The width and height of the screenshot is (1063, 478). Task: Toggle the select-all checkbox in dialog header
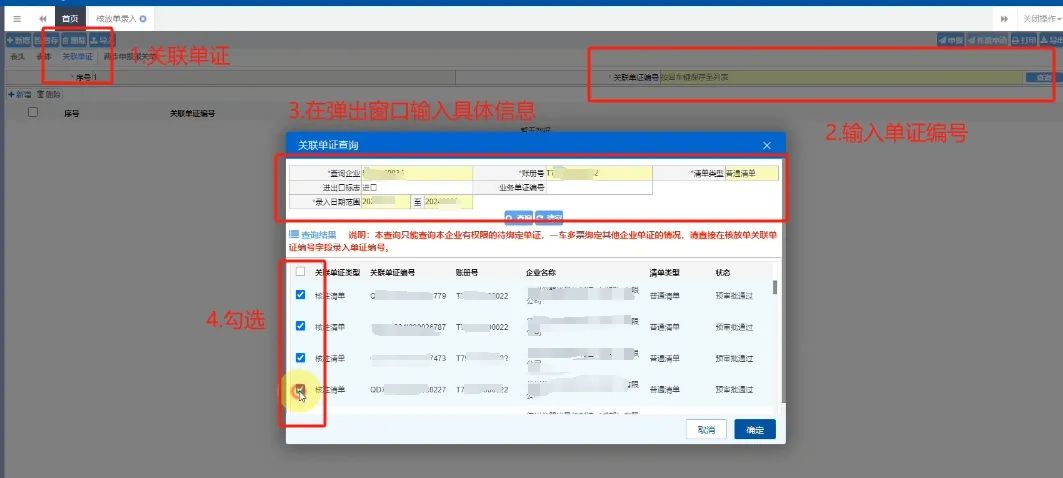(x=300, y=271)
